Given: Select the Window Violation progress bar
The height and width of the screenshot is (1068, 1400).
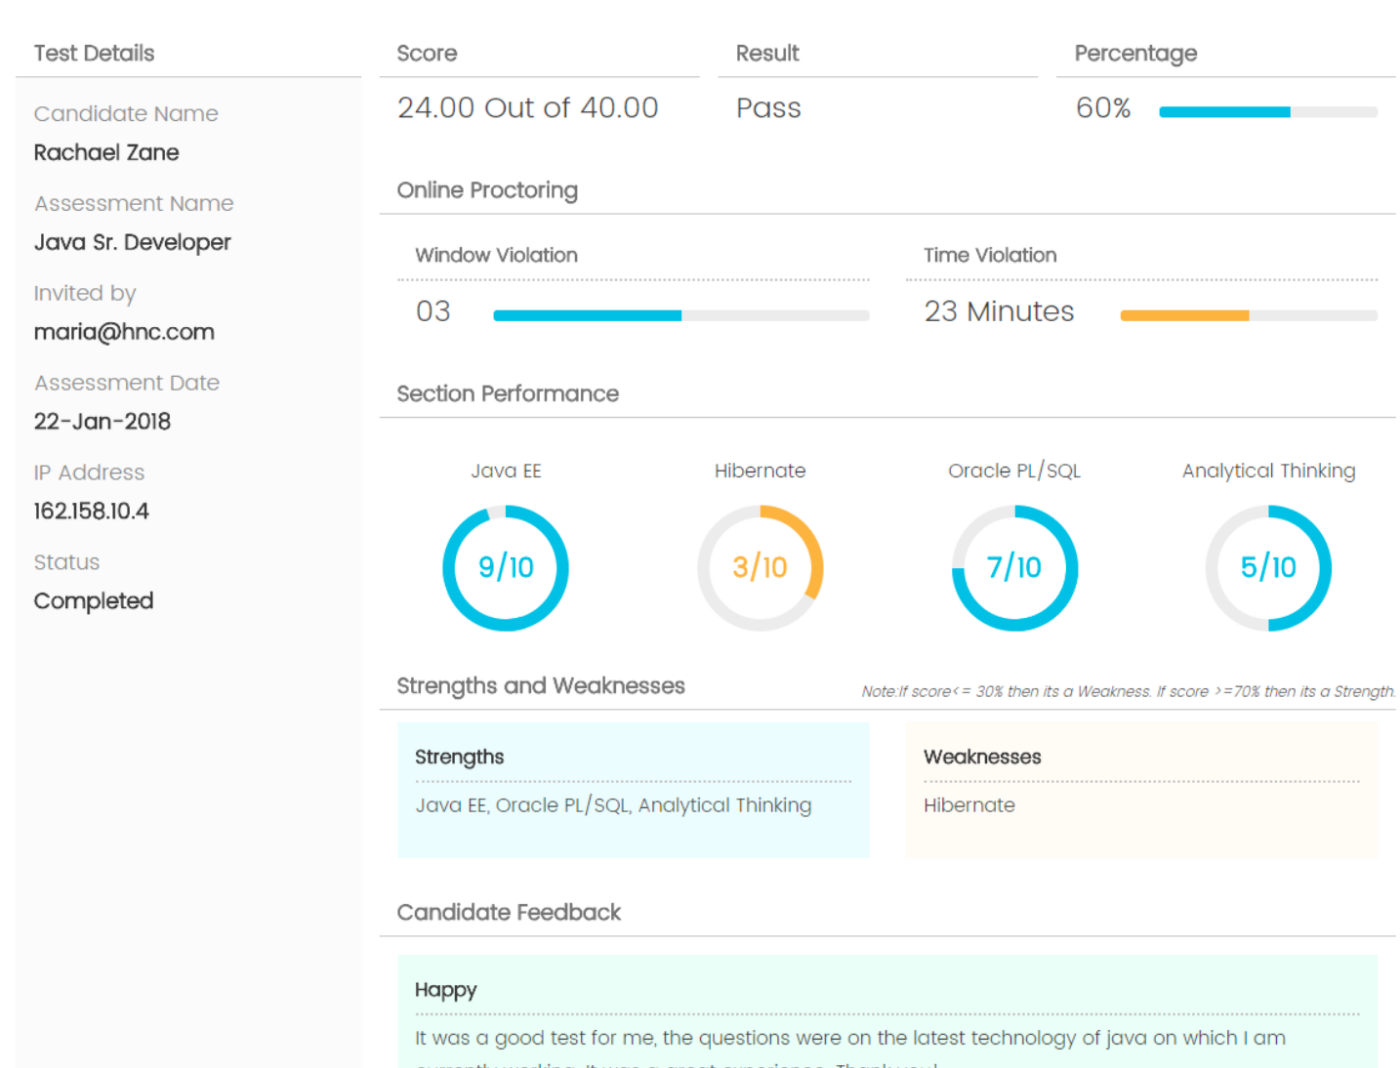Looking at the screenshot, I should point(680,315).
